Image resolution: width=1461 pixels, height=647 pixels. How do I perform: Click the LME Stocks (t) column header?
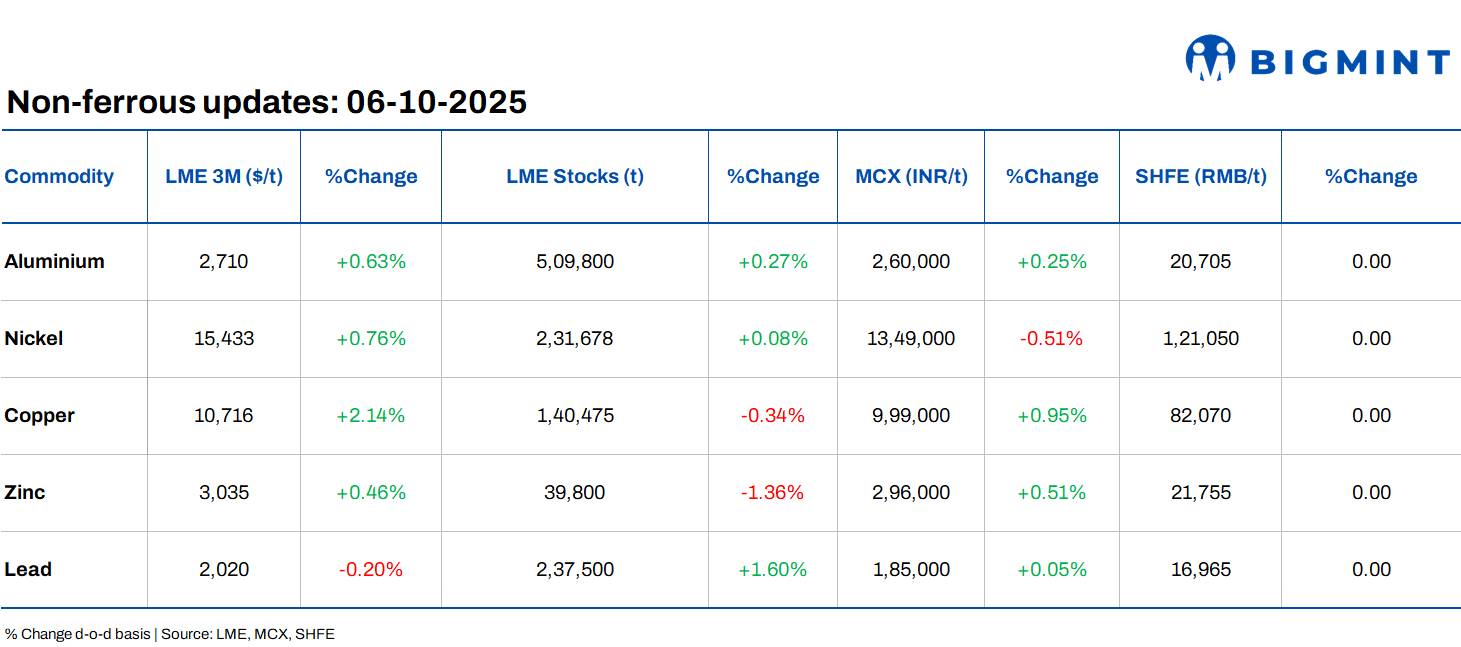(572, 176)
